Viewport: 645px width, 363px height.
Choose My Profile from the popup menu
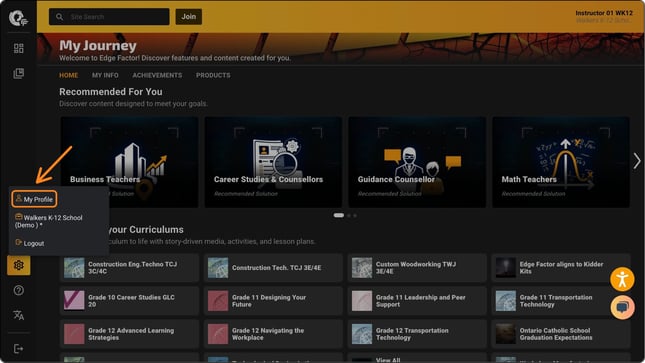(x=34, y=199)
